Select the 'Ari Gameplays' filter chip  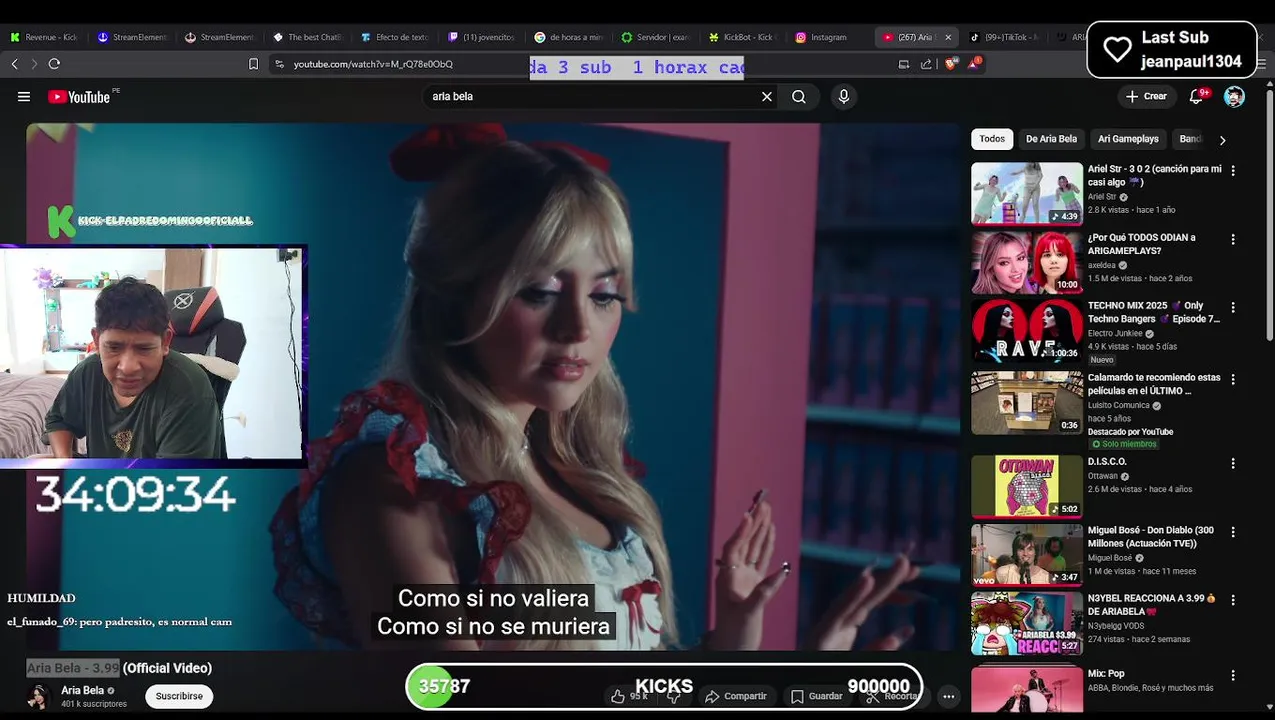coord(1128,139)
